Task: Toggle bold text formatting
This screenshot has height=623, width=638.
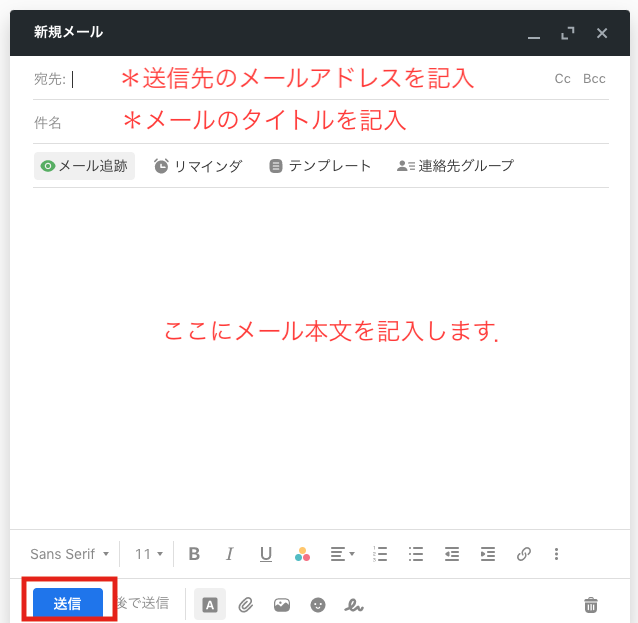Action: (x=194, y=554)
